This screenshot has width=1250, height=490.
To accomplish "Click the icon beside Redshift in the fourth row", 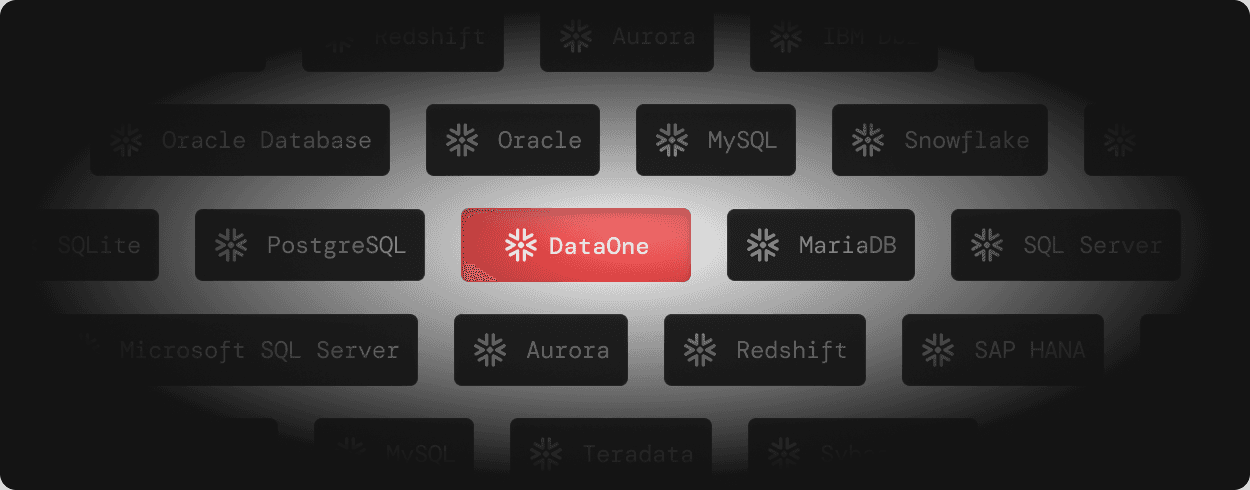I will (700, 350).
